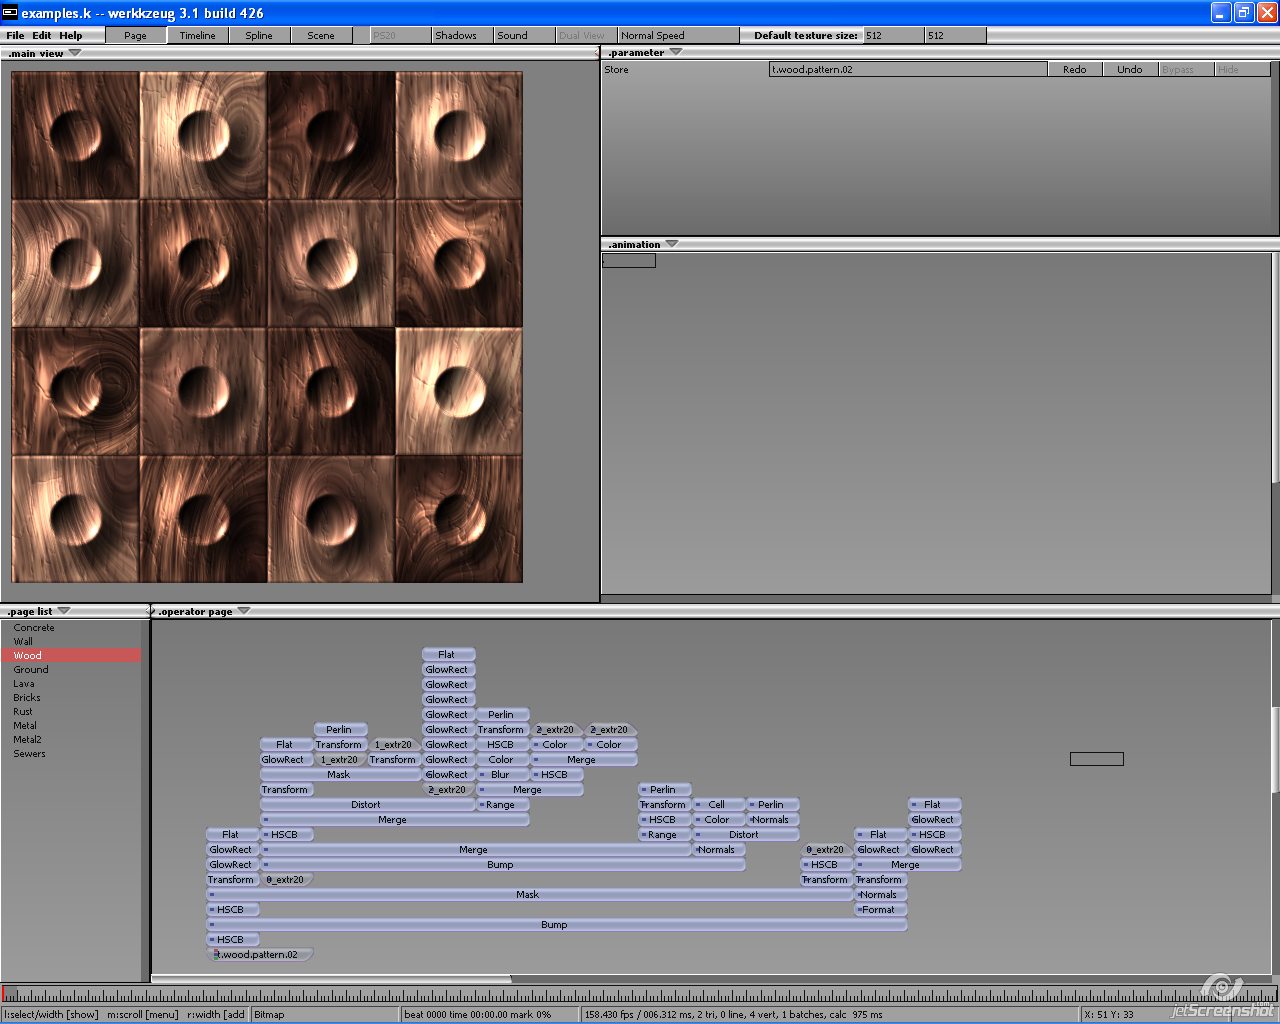Select the t.wood.pattern.02 store node

pos(260,955)
